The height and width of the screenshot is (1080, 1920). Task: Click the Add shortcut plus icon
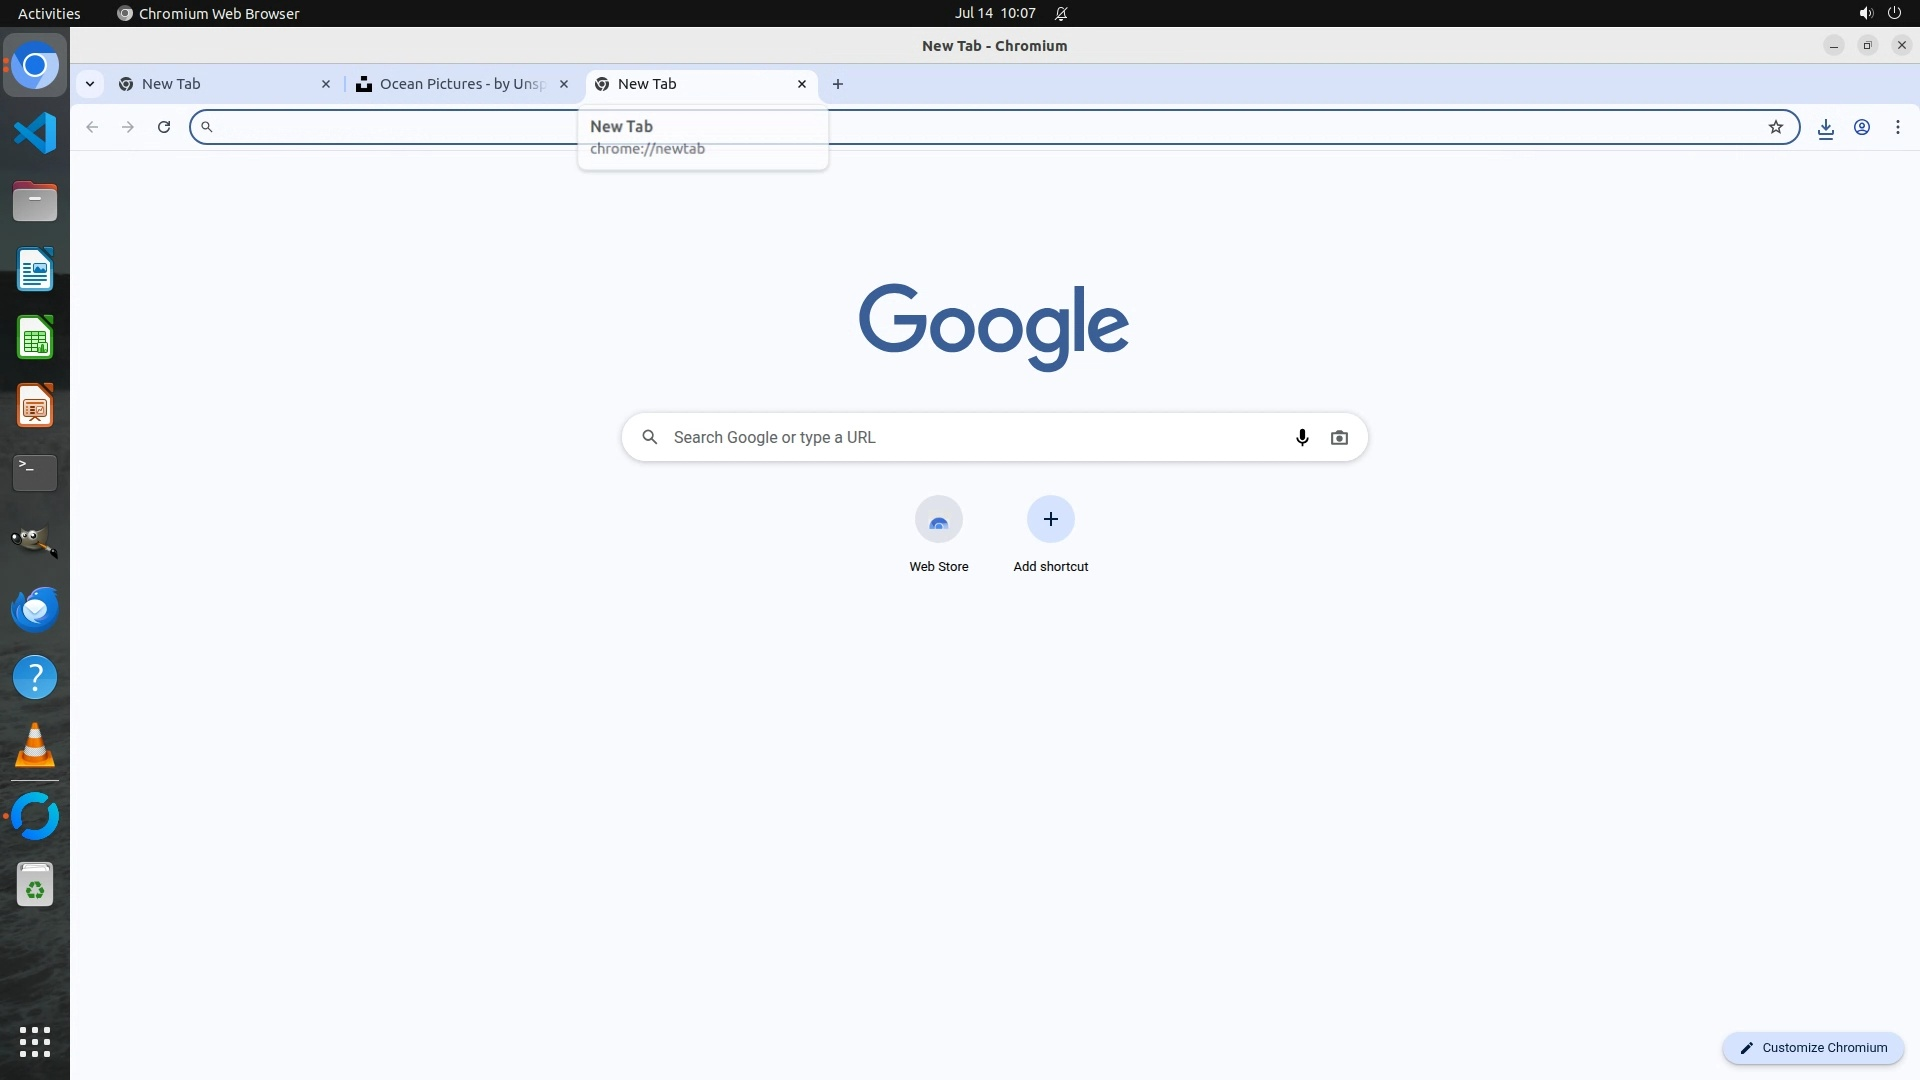click(x=1050, y=519)
